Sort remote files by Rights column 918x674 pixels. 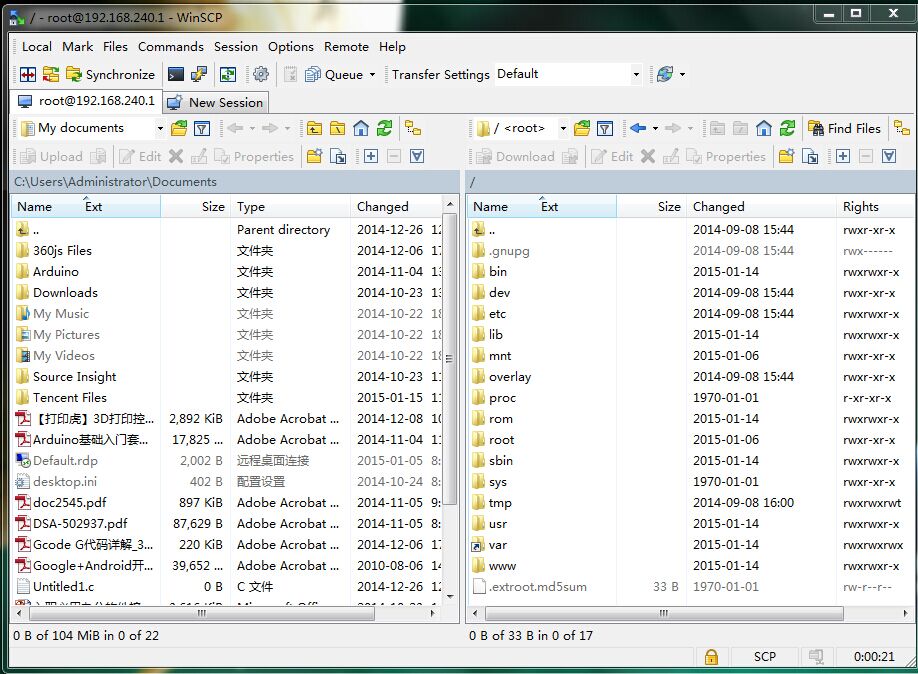tap(875, 207)
